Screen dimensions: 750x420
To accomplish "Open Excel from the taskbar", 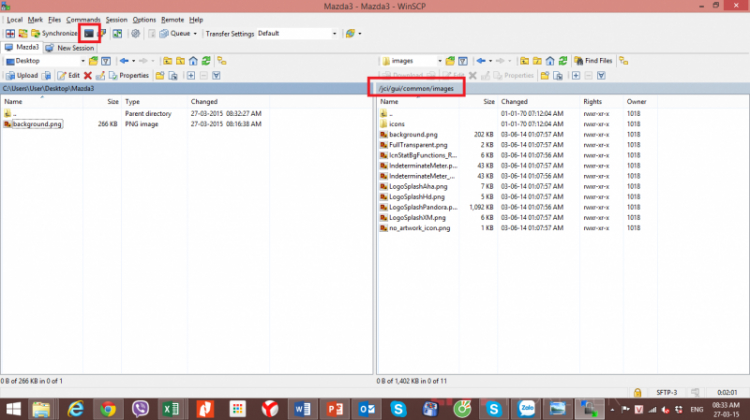I will pos(171,409).
